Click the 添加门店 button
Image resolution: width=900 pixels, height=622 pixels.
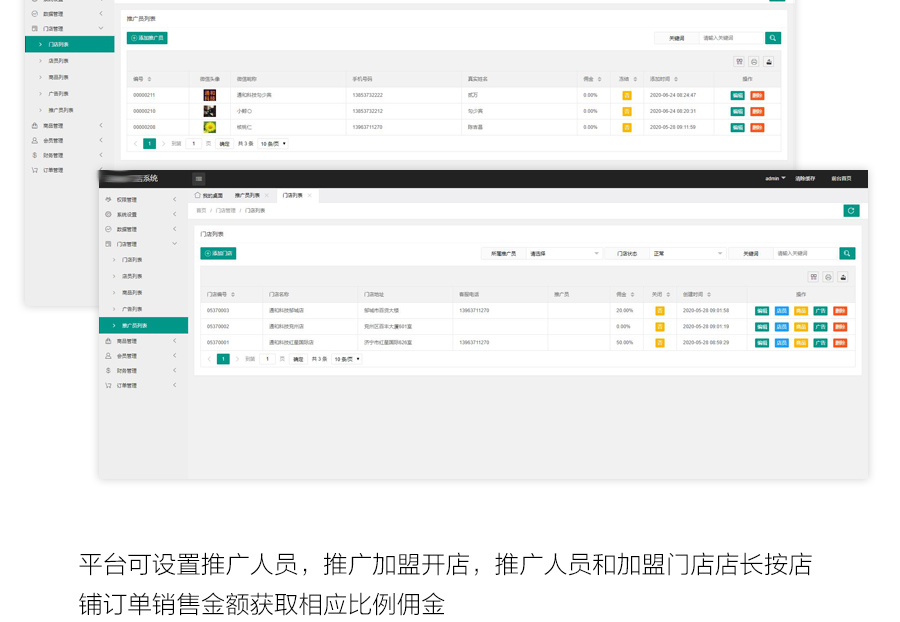pyautogui.click(x=218, y=254)
